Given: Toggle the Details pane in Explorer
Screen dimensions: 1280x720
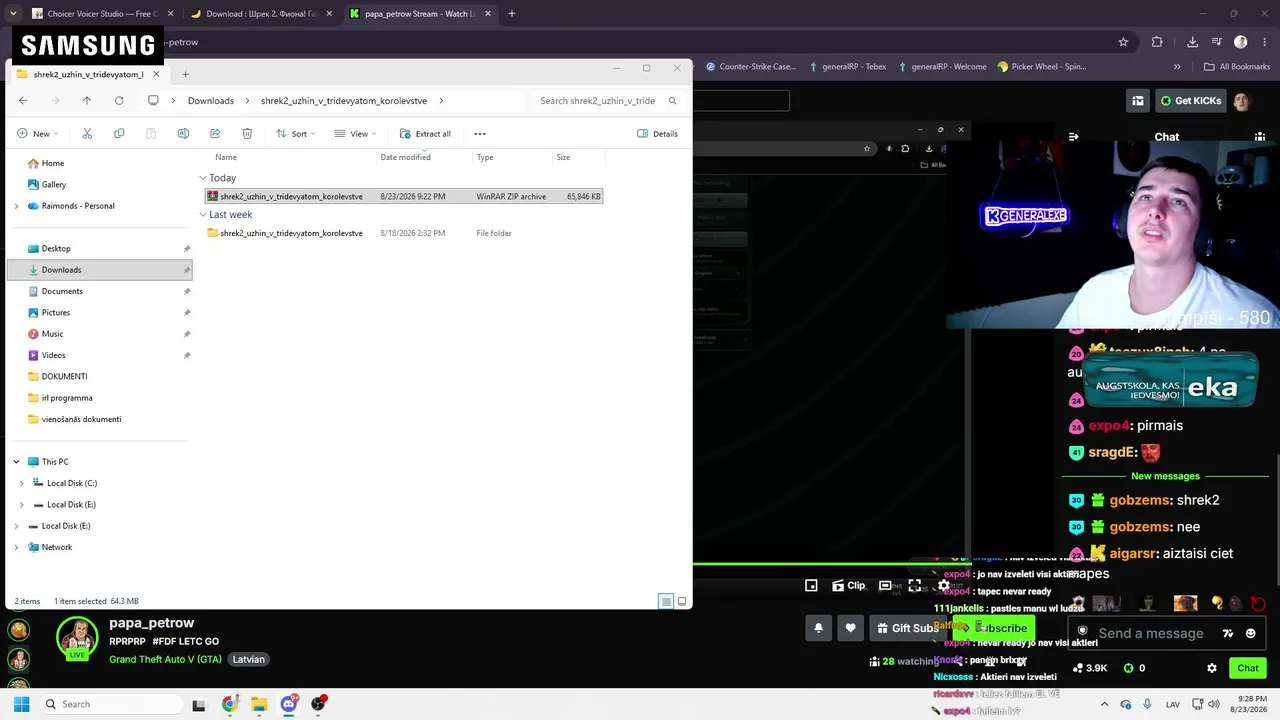Looking at the screenshot, I should coord(657,133).
